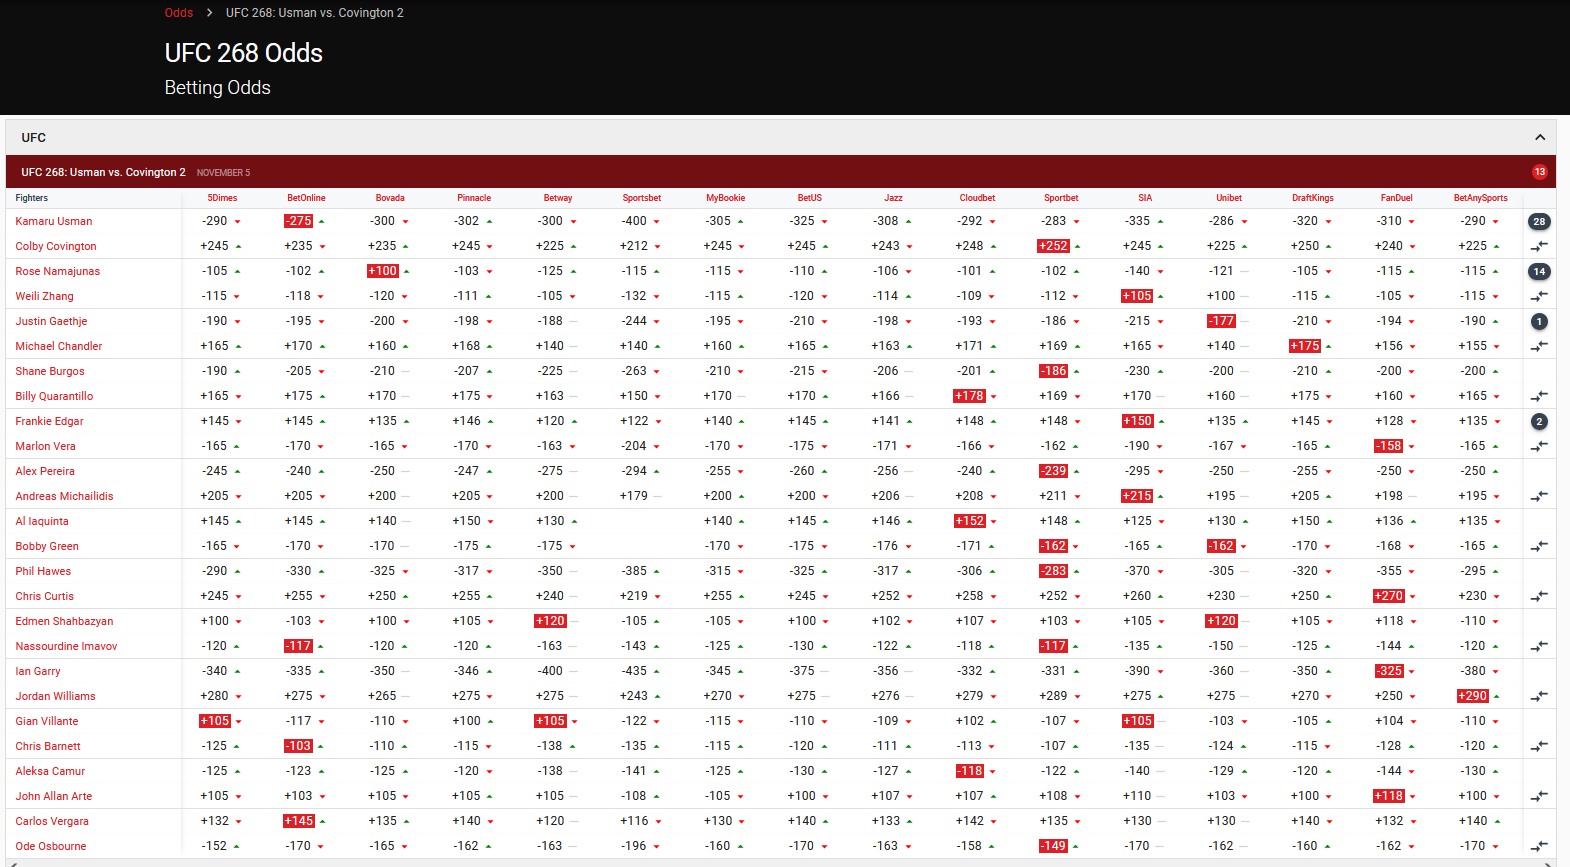This screenshot has width=1570, height=867.
Task: Click arrows icon in Colby Covington's row
Action: point(1539,246)
